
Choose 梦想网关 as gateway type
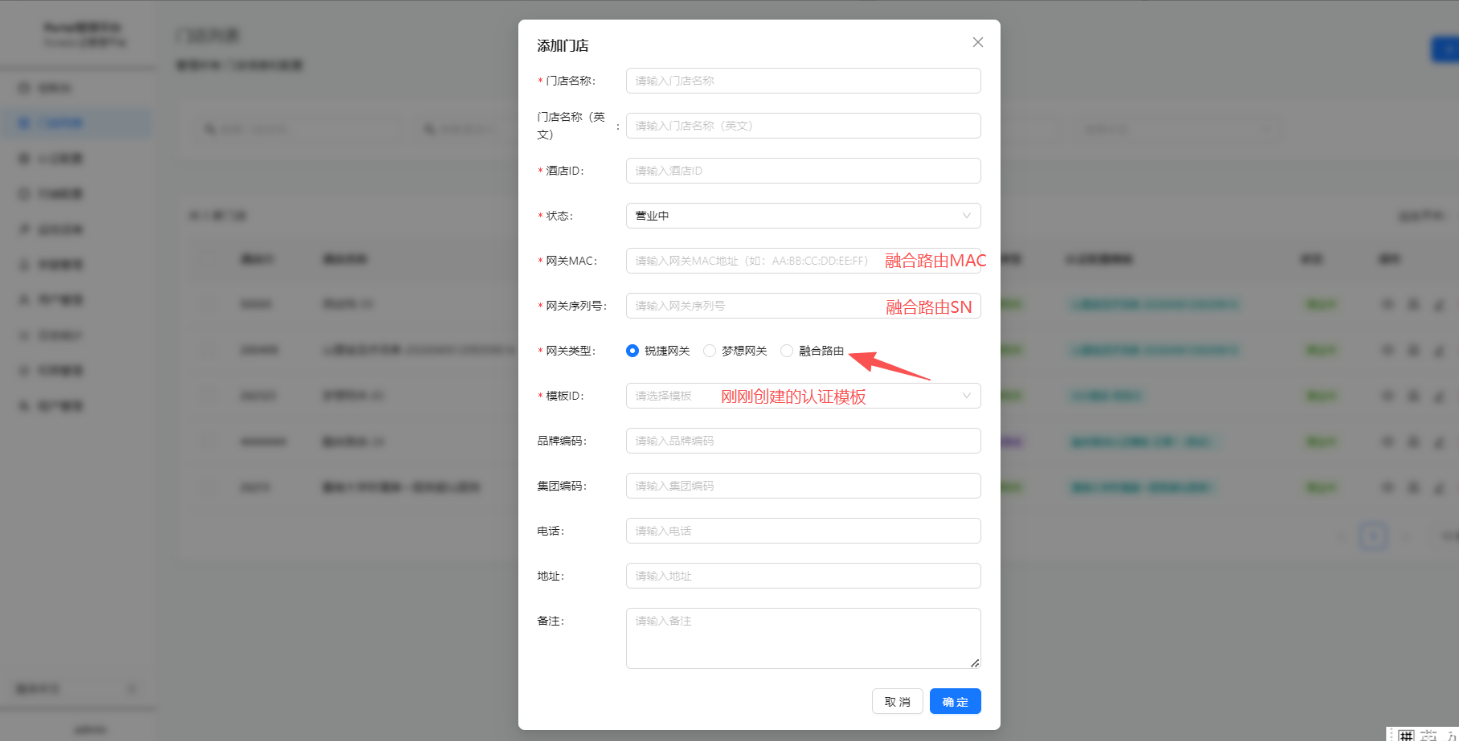pos(735,351)
